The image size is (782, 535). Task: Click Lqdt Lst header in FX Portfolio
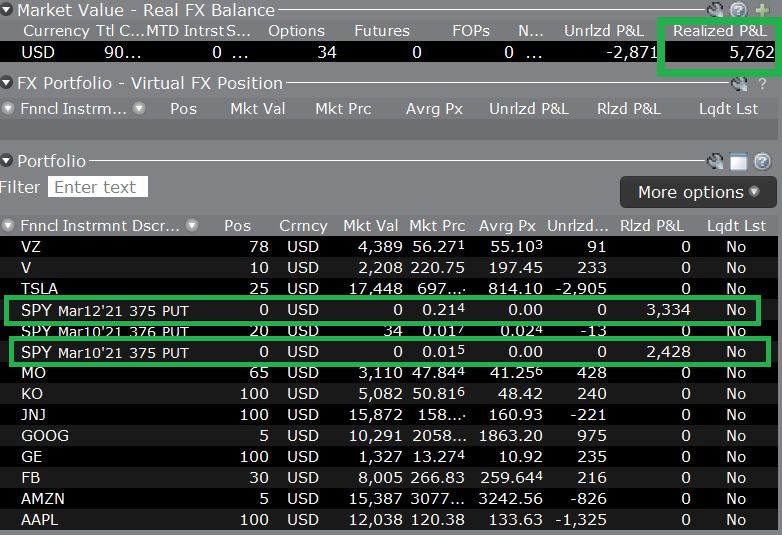coord(728,109)
